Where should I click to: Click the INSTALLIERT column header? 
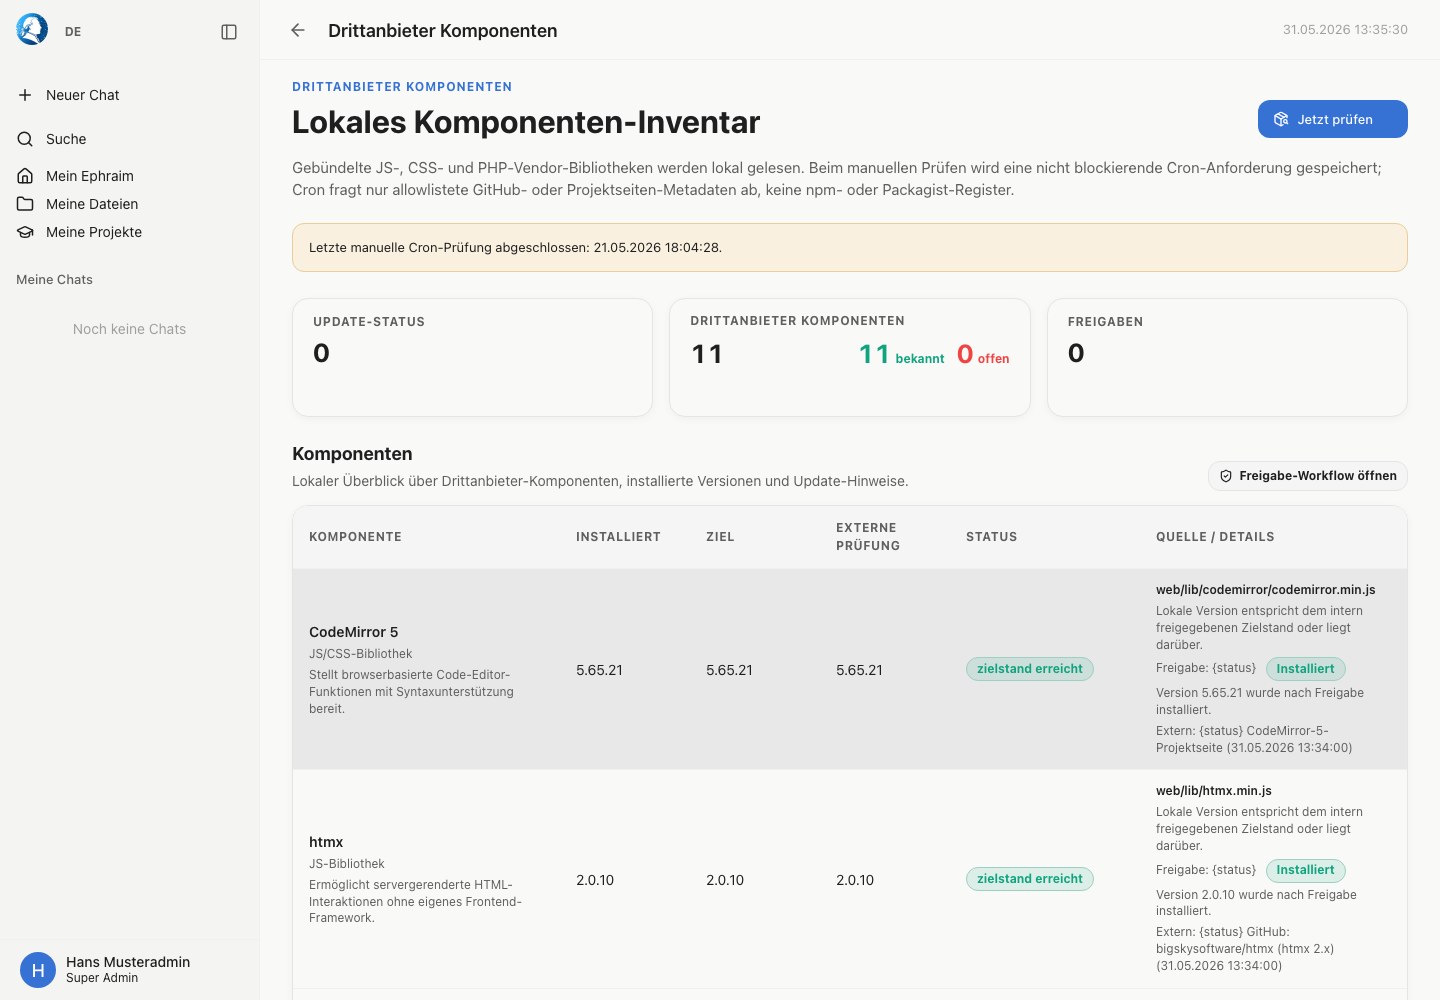pos(618,537)
